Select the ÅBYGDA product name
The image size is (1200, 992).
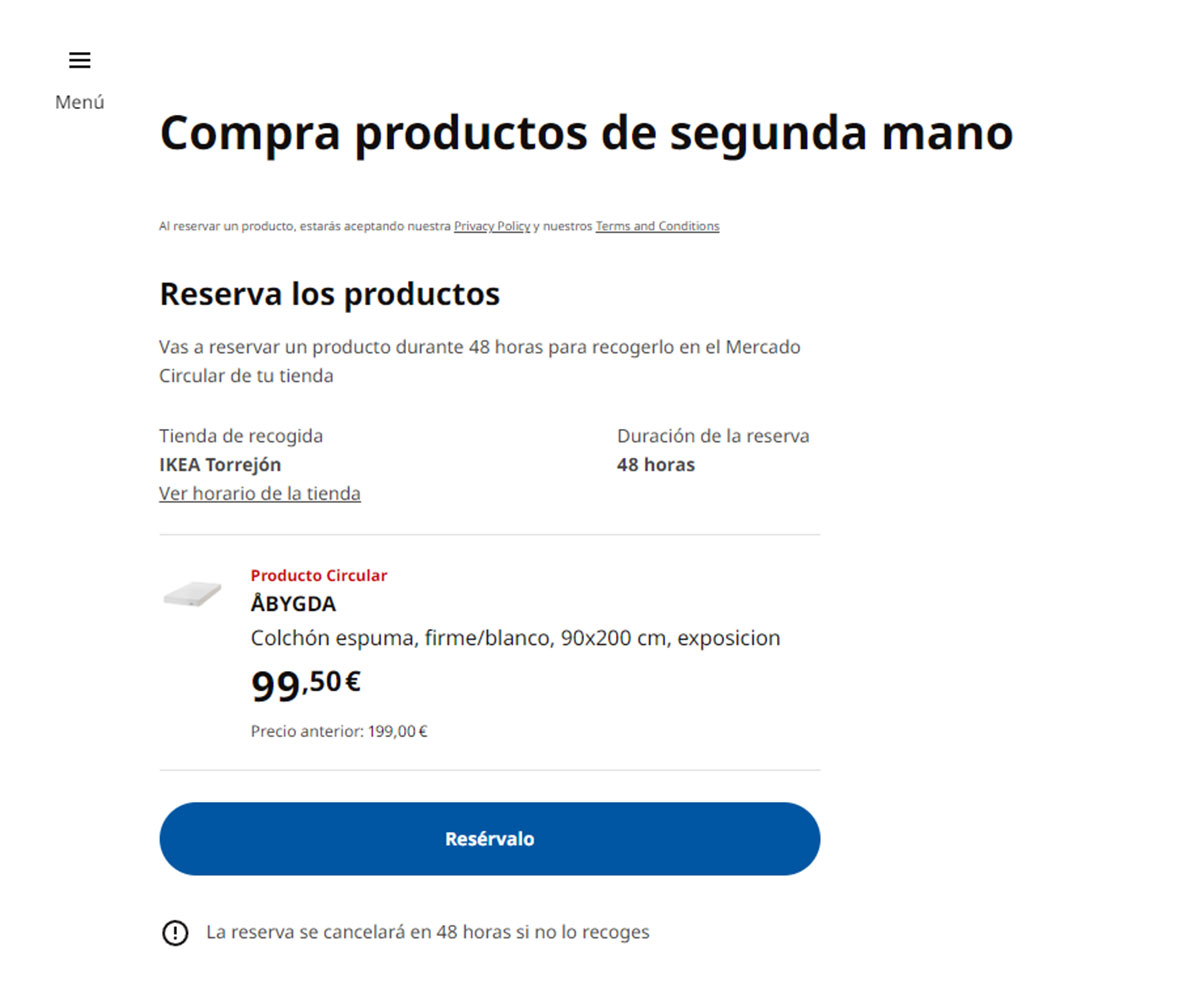click(x=293, y=604)
